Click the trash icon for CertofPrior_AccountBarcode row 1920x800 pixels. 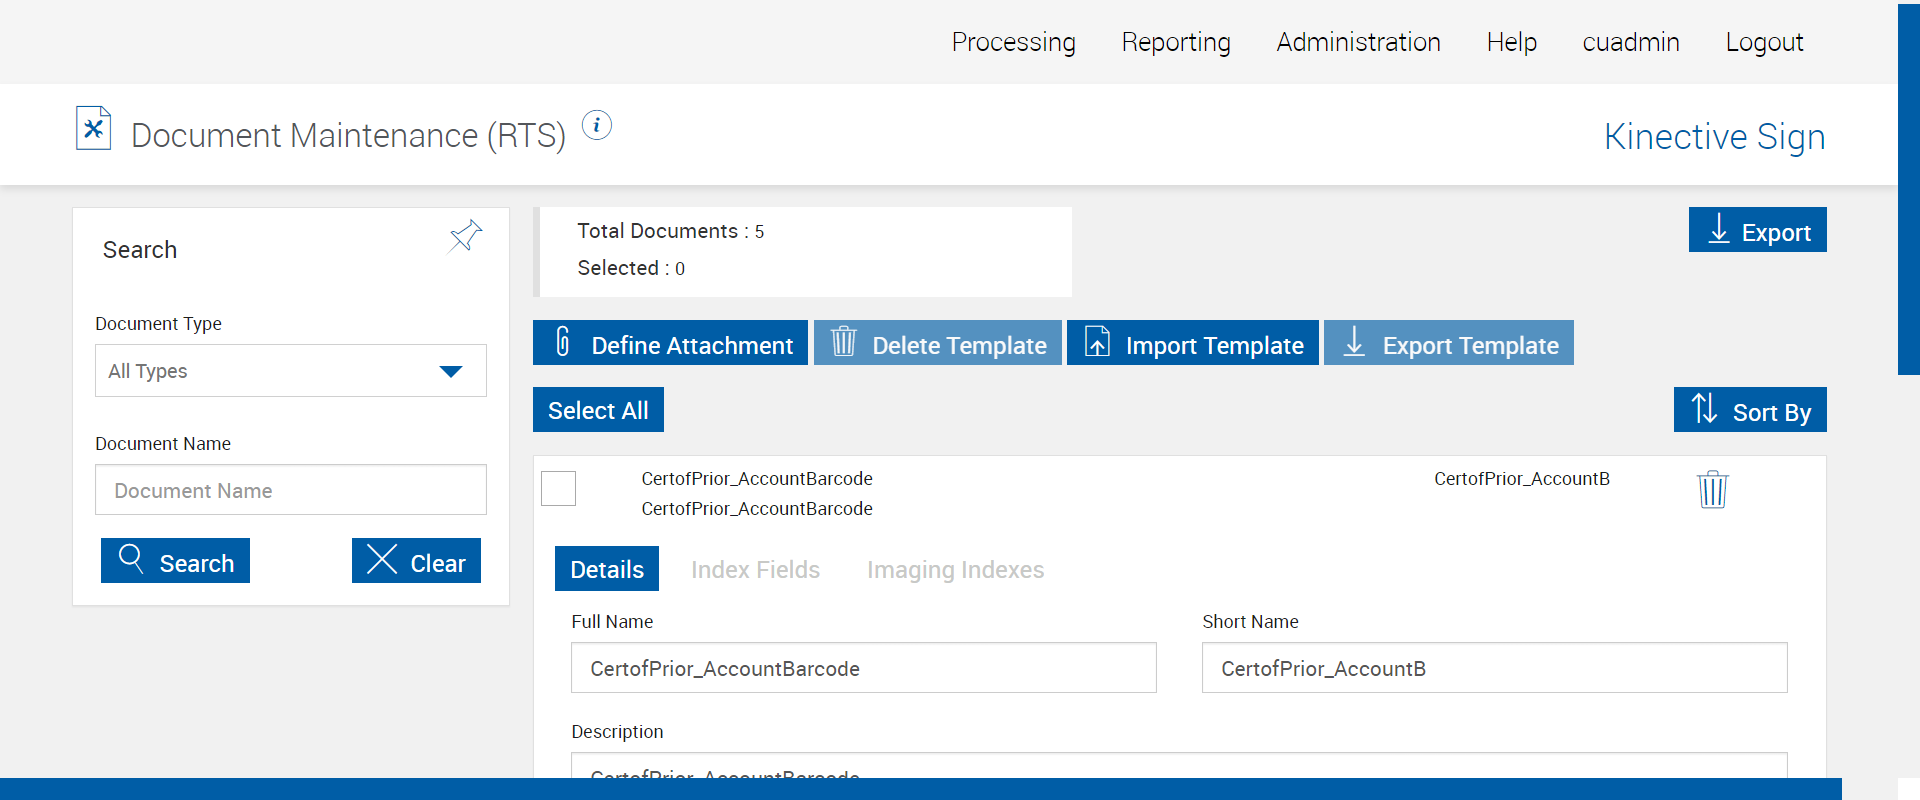1712,489
